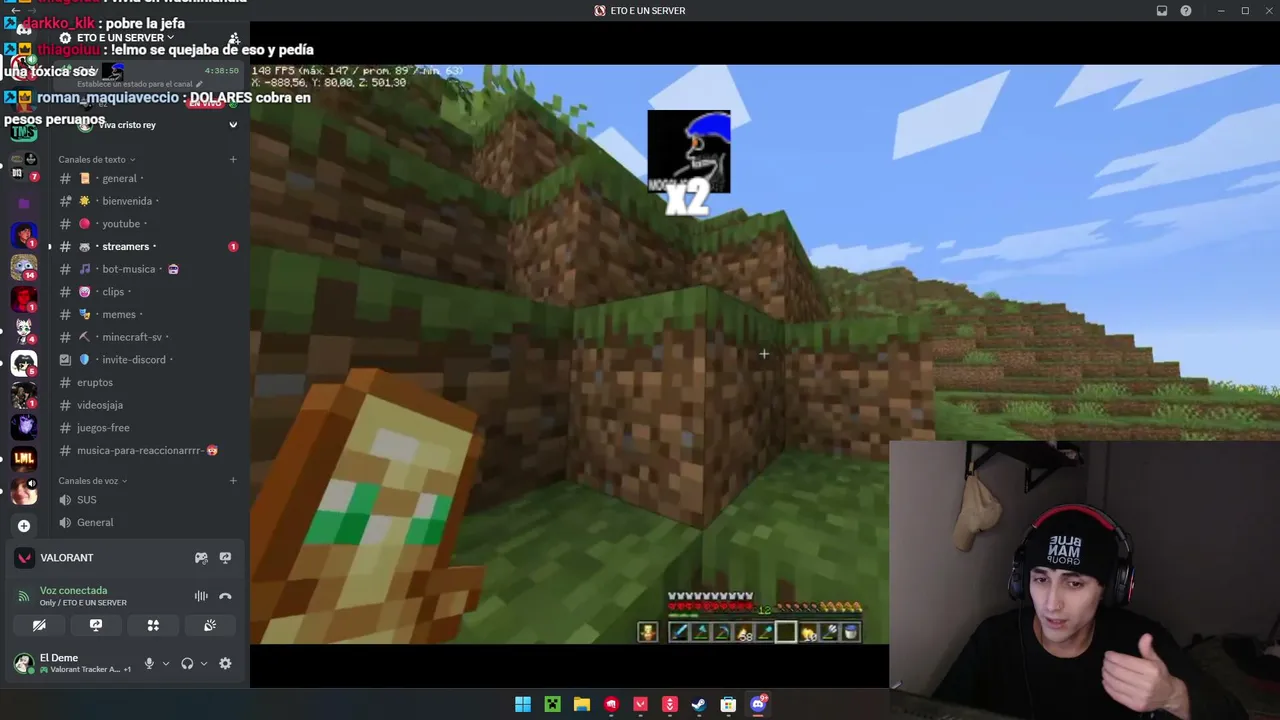This screenshot has width=1280, height=720.
Task: Open the soundboard button
Action: (210, 625)
